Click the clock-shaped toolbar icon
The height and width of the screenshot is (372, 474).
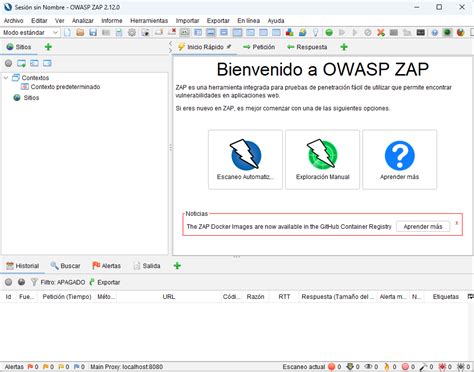click(x=368, y=32)
